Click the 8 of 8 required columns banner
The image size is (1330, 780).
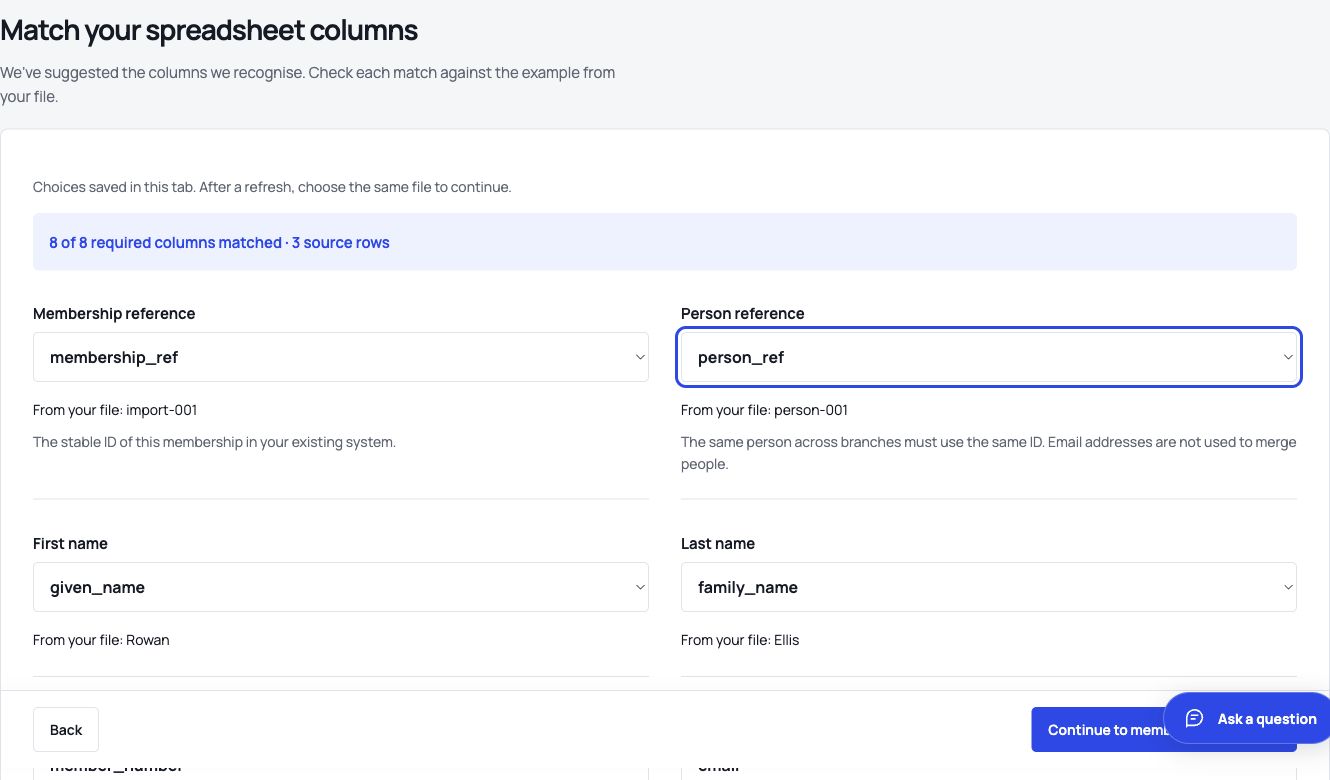[x=665, y=242]
